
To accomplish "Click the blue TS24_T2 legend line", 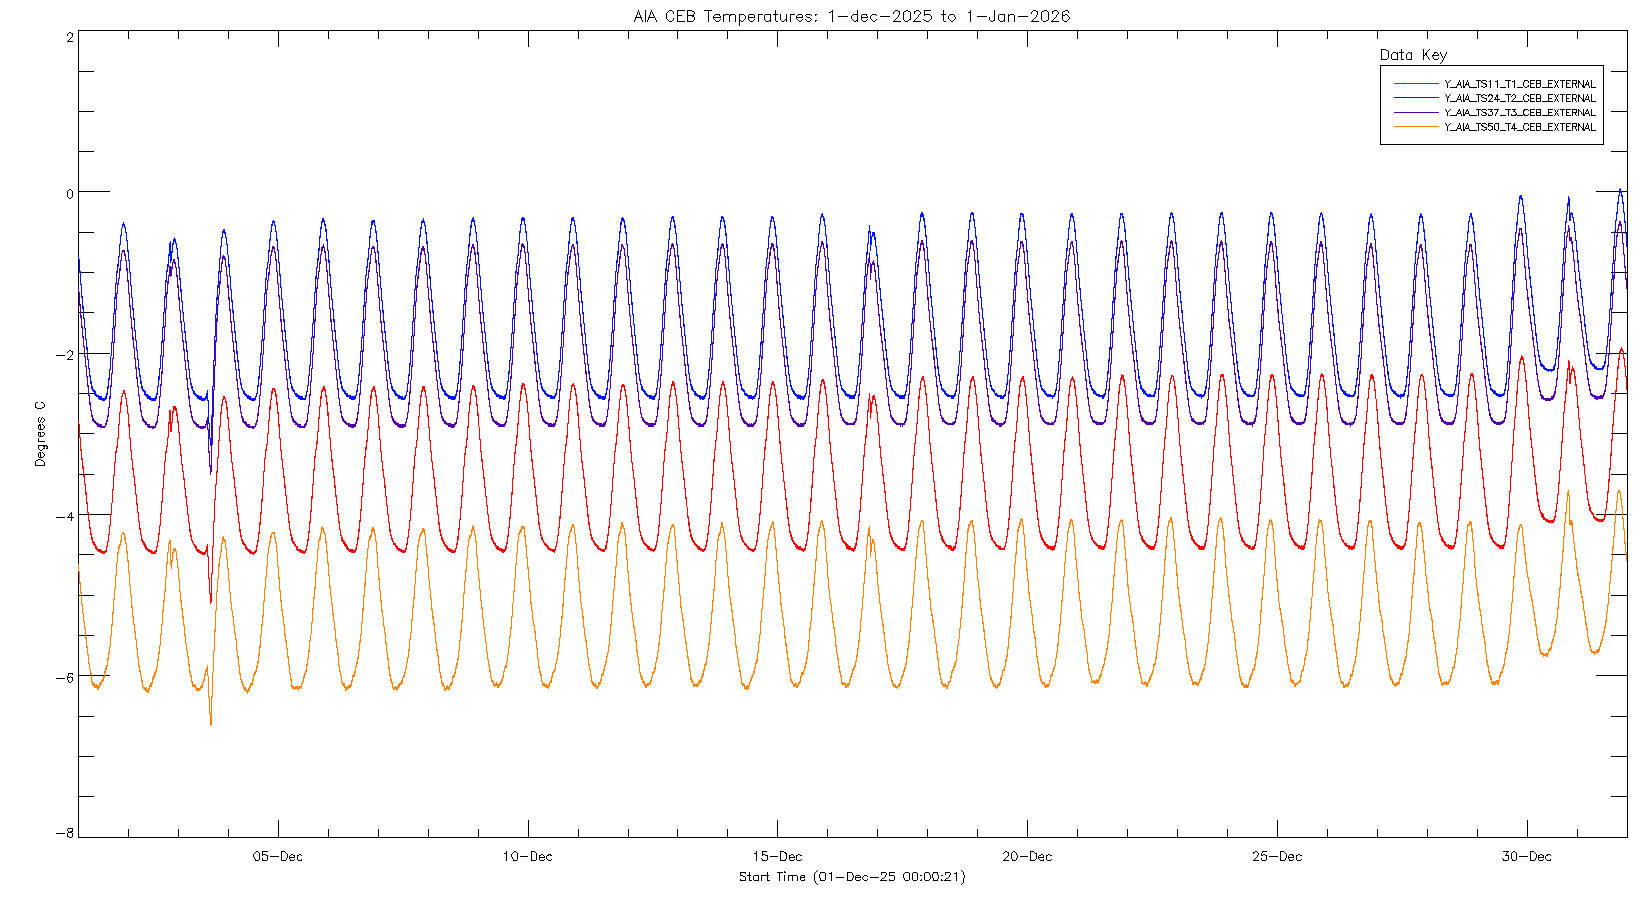I will tap(1414, 98).
